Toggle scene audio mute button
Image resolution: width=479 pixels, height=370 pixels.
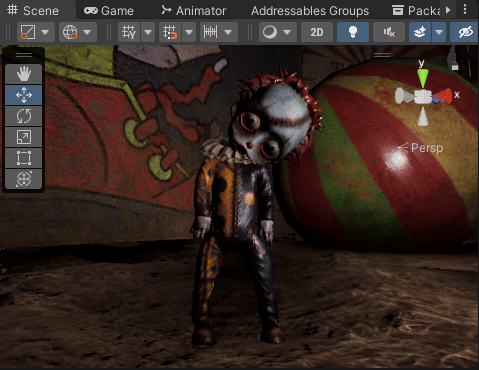[389, 32]
